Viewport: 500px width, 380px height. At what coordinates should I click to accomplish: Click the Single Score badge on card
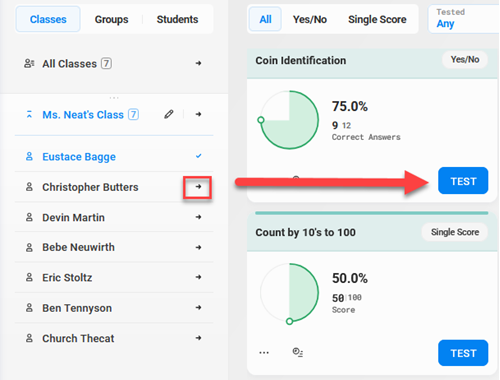455,232
